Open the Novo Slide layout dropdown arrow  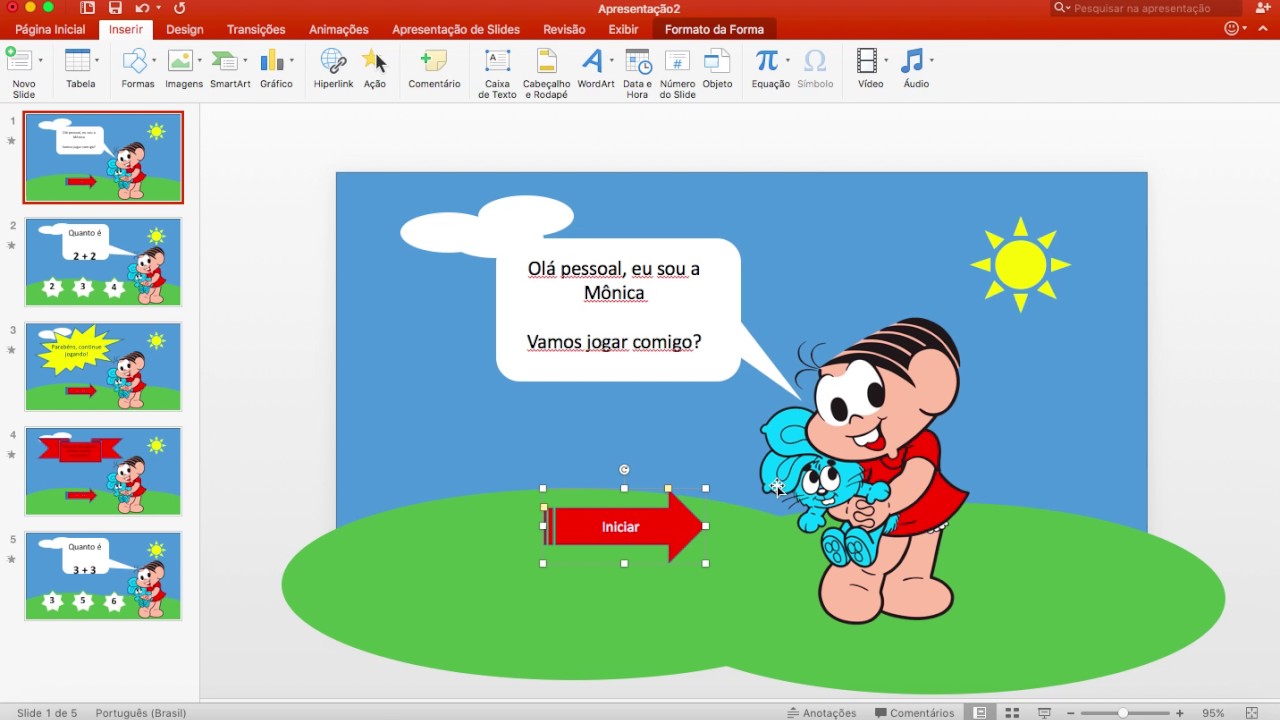[41, 60]
